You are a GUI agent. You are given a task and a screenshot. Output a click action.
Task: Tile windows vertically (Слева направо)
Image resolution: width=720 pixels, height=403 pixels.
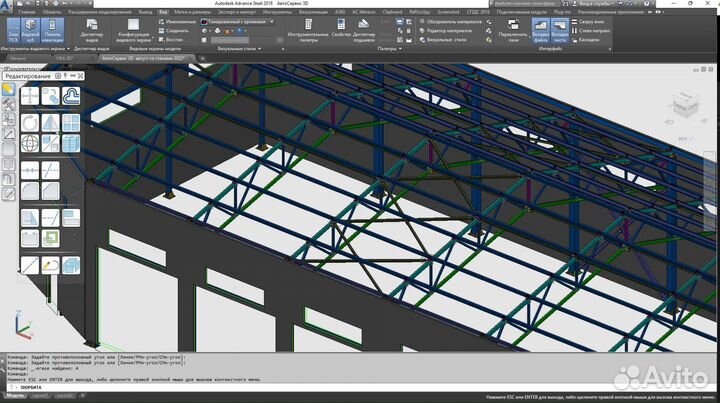point(591,31)
